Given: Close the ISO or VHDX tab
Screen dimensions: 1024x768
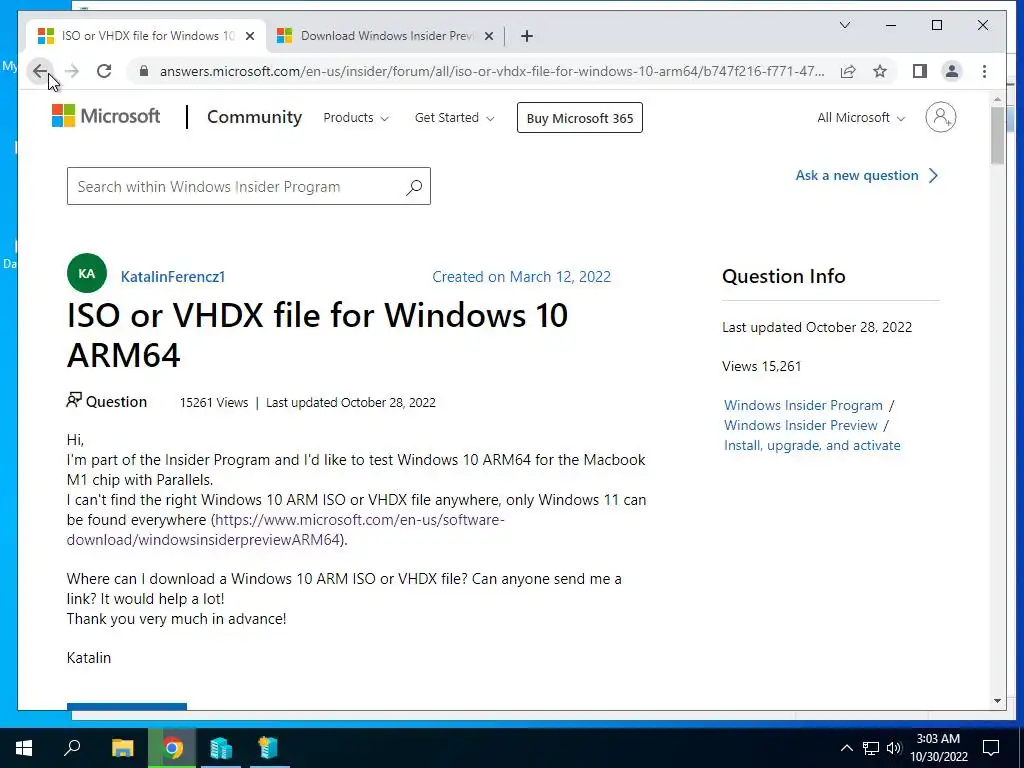Looking at the screenshot, I should tap(249, 36).
